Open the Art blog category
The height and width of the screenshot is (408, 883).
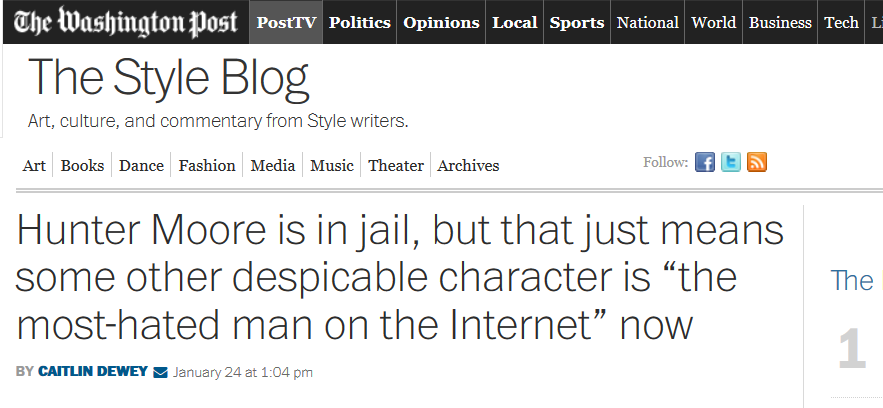[34, 166]
